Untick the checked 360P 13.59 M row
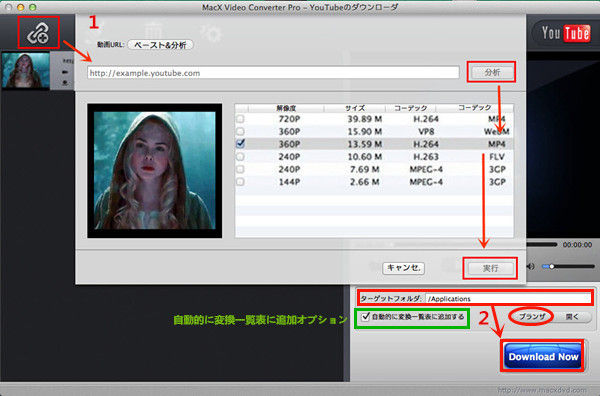Image resolution: width=600 pixels, height=396 pixels. 240,144
